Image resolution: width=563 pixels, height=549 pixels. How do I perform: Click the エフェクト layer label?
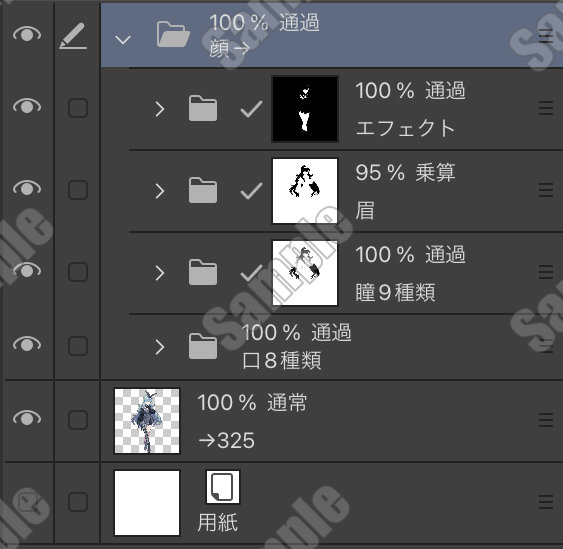point(405,128)
